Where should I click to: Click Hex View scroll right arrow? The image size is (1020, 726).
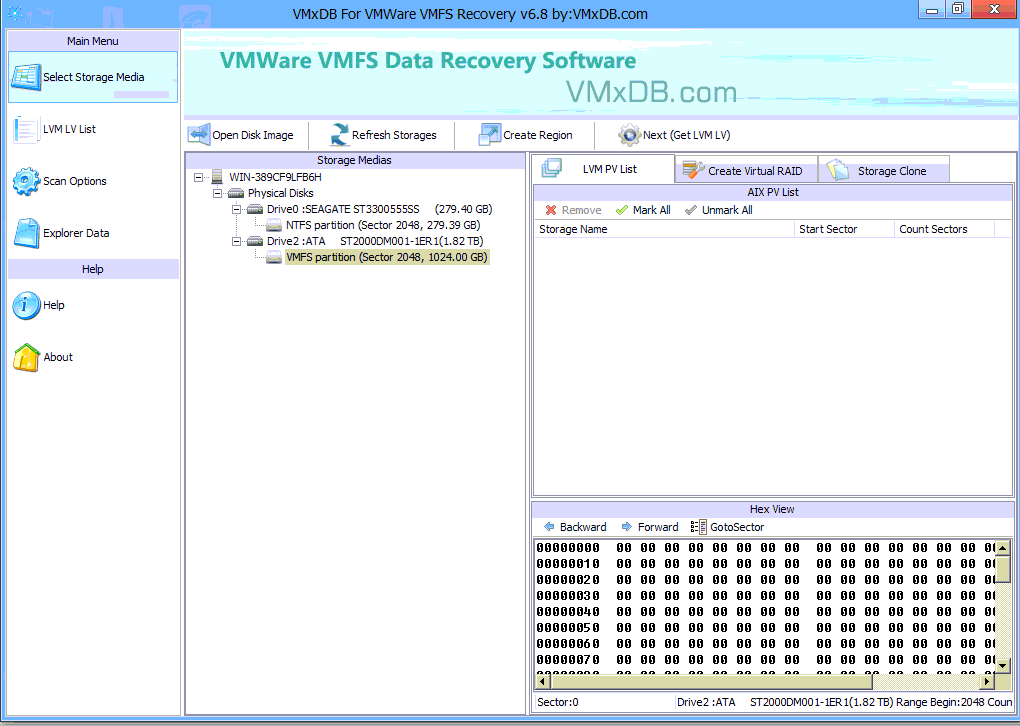[987, 681]
